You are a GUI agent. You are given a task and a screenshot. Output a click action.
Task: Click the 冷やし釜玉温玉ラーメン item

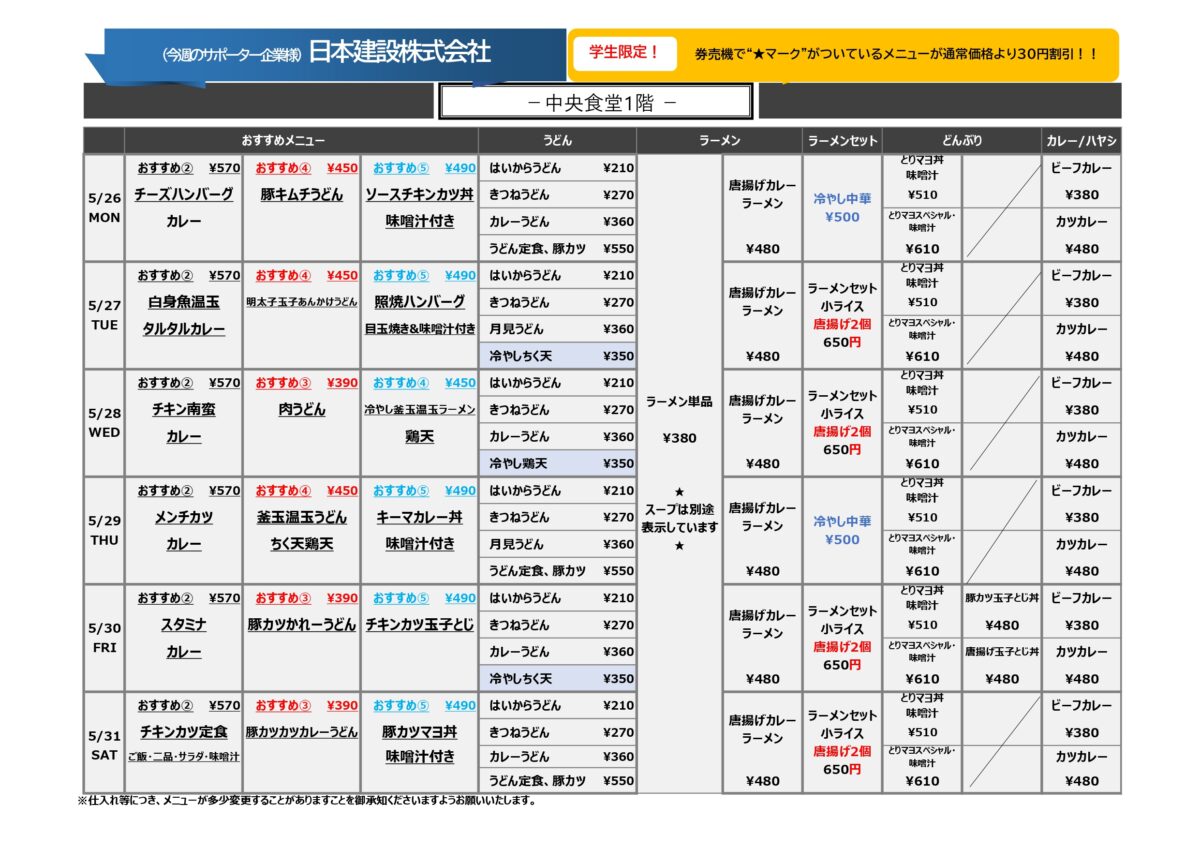(x=420, y=410)
